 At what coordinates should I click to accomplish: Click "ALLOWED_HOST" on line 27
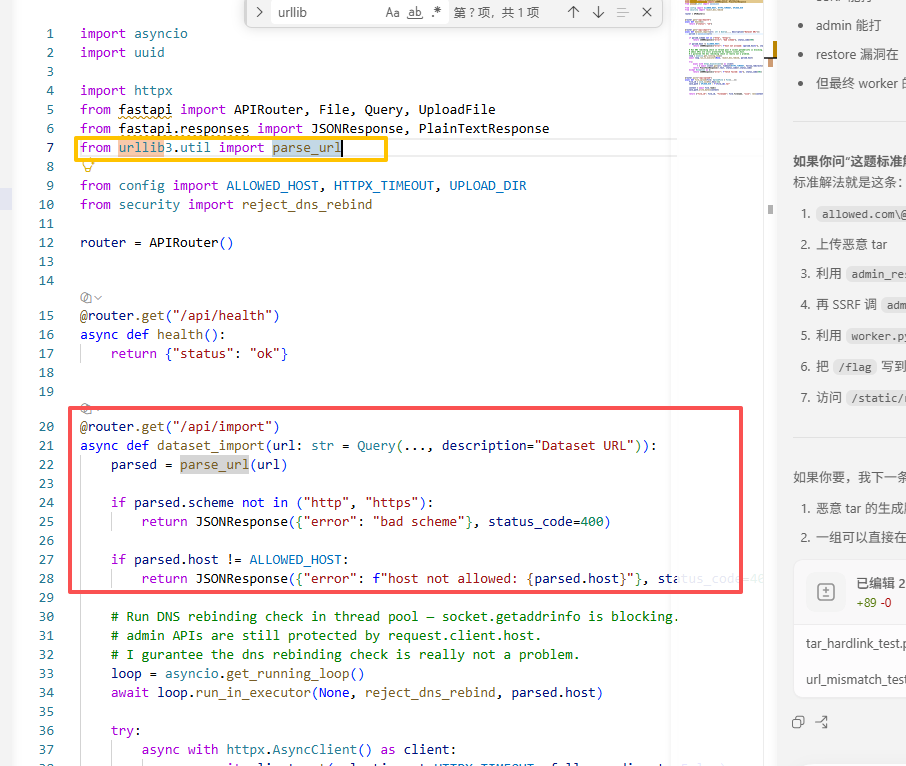pos(295,559)
